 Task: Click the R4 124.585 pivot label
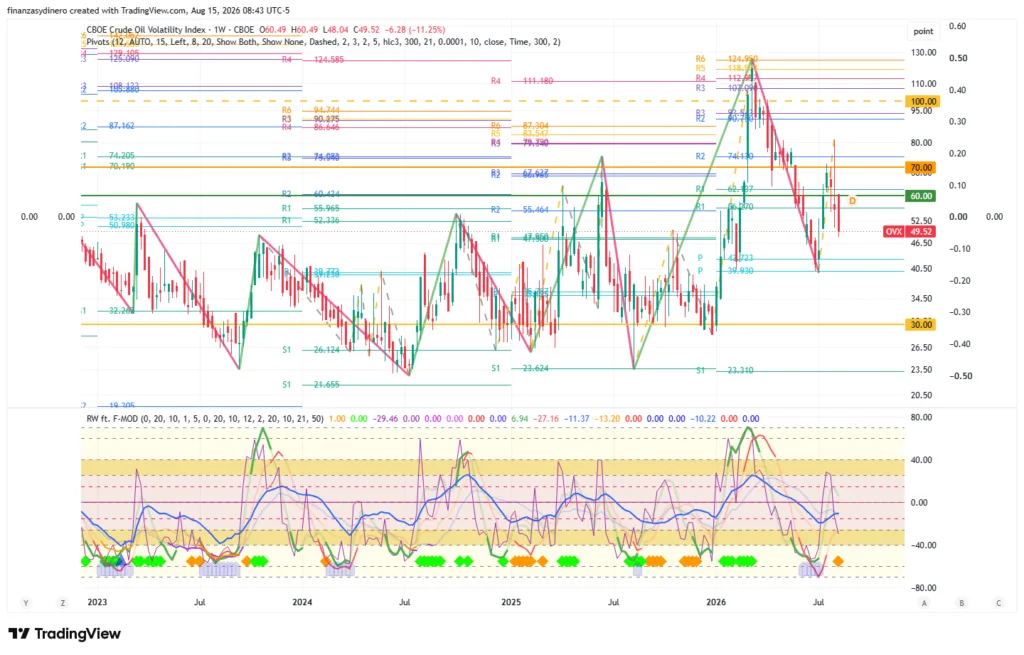click(313, 59)
